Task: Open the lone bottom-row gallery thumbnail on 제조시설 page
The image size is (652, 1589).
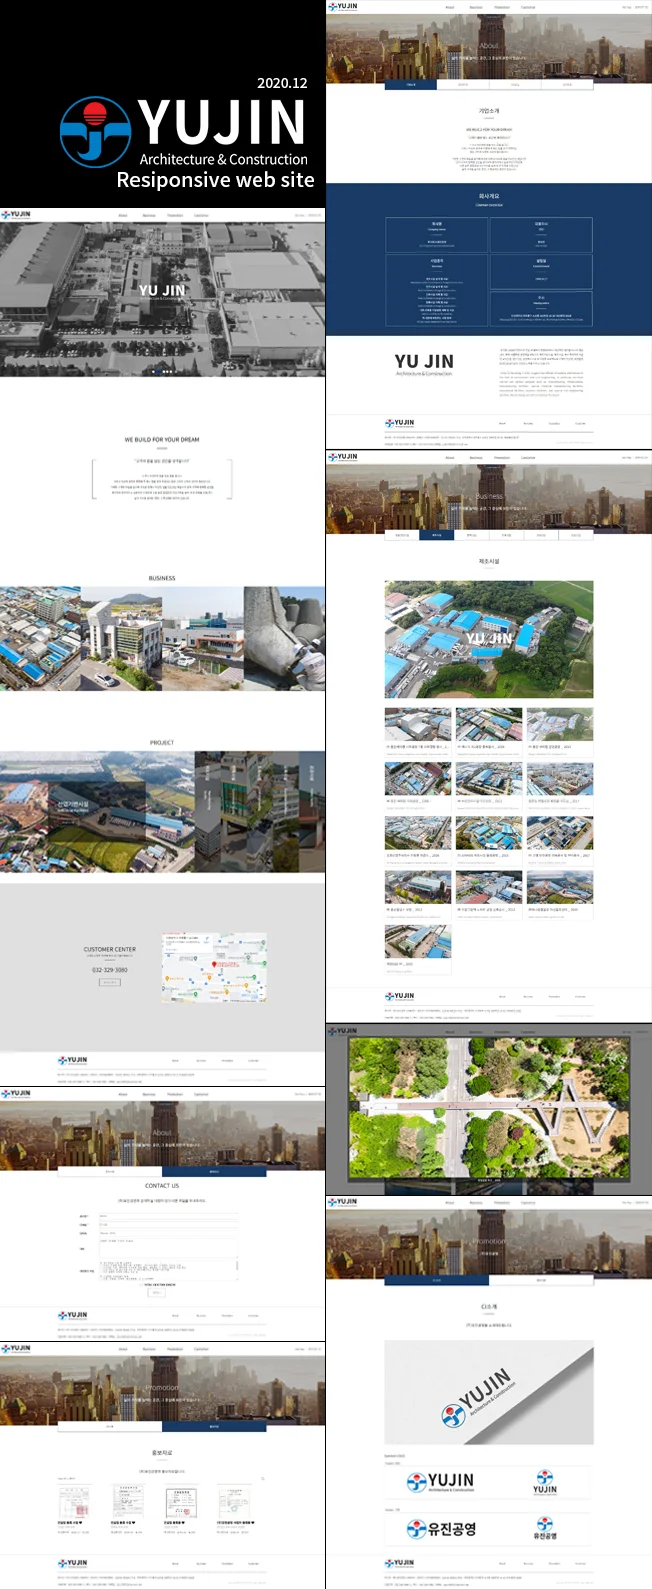Action: [418, 941]
